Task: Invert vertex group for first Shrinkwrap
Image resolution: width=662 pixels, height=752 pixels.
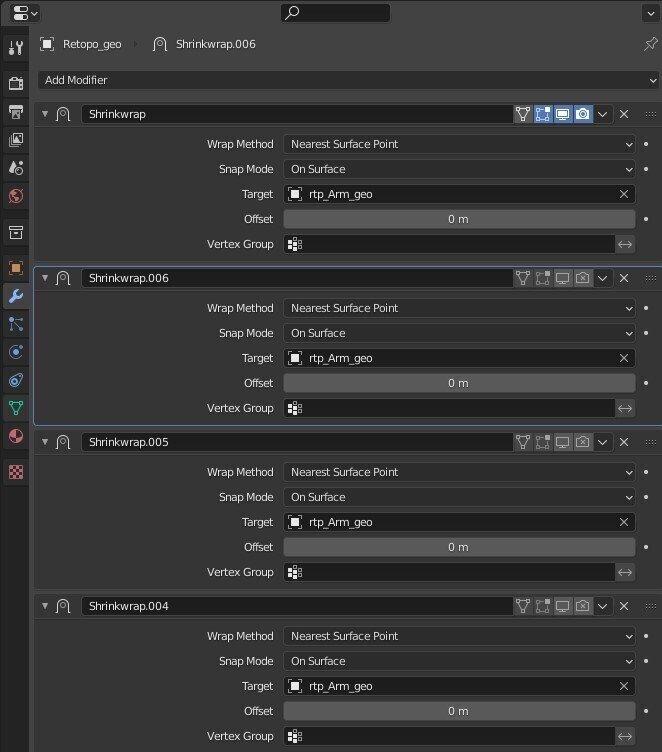Action: click(x=625, y=244)
